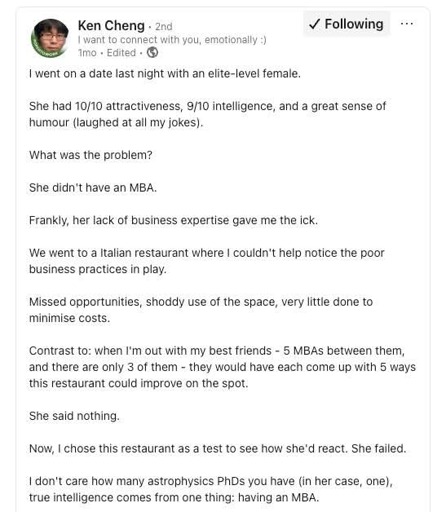Toggle the Following button
This screenshot has height=512, width=446.
(347, 24)
